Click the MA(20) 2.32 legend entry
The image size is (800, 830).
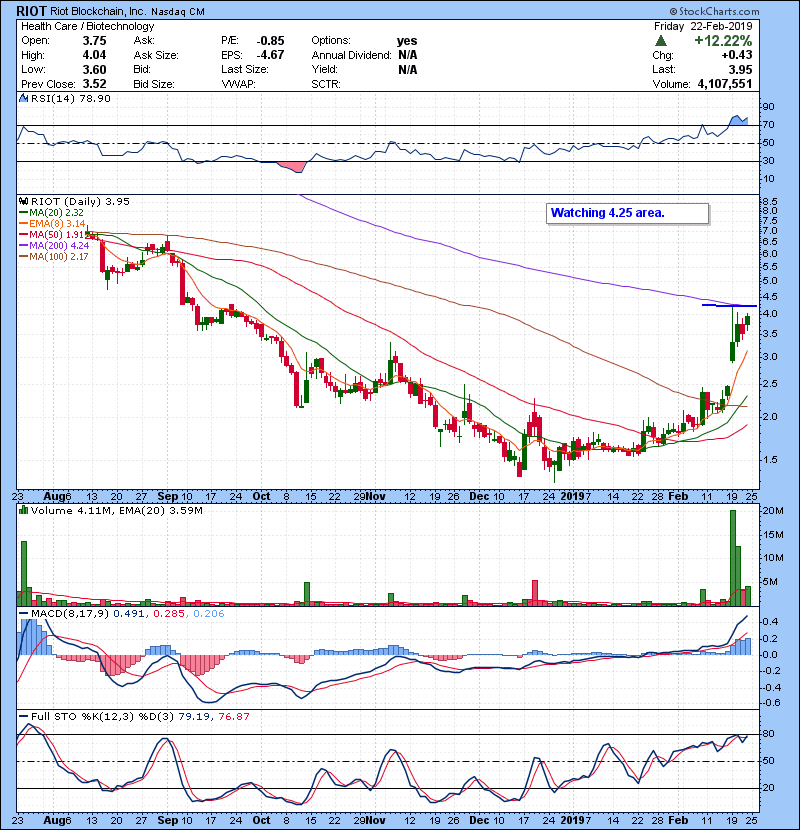52,212
